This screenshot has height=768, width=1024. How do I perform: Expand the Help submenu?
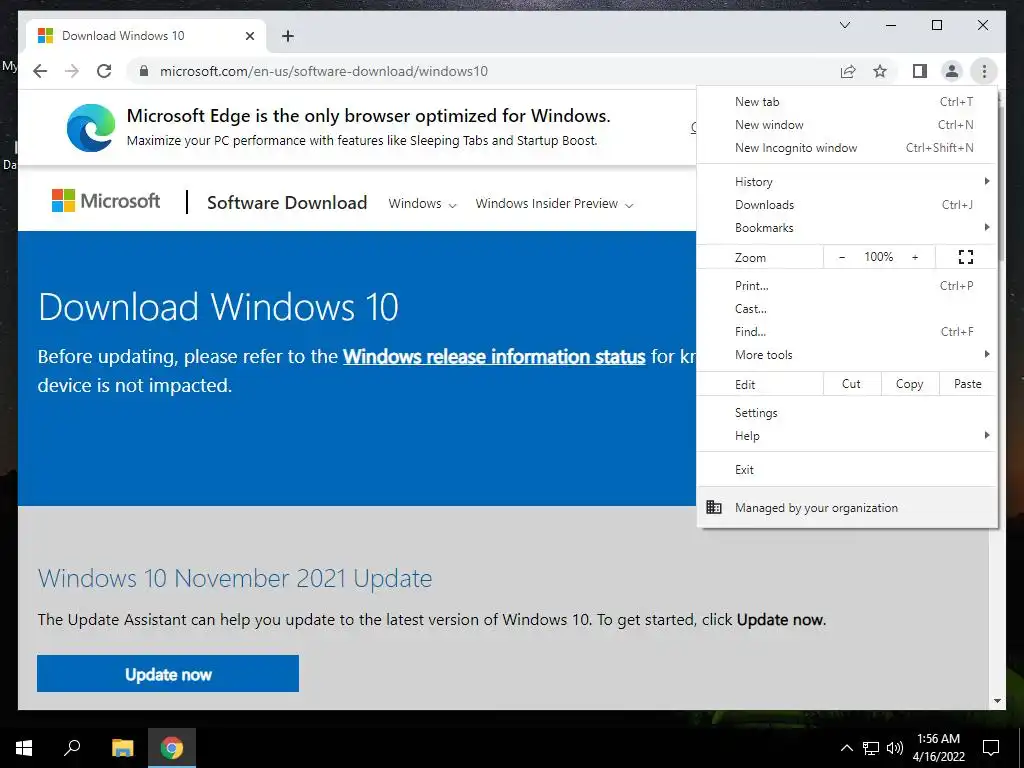point(846,436)
